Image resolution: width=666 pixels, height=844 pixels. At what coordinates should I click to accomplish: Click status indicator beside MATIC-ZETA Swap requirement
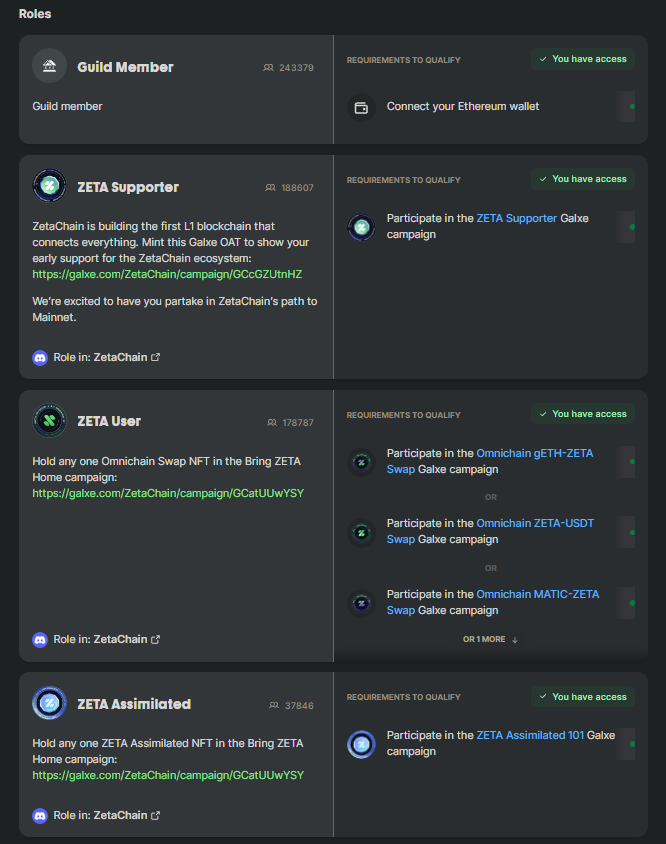632,603
